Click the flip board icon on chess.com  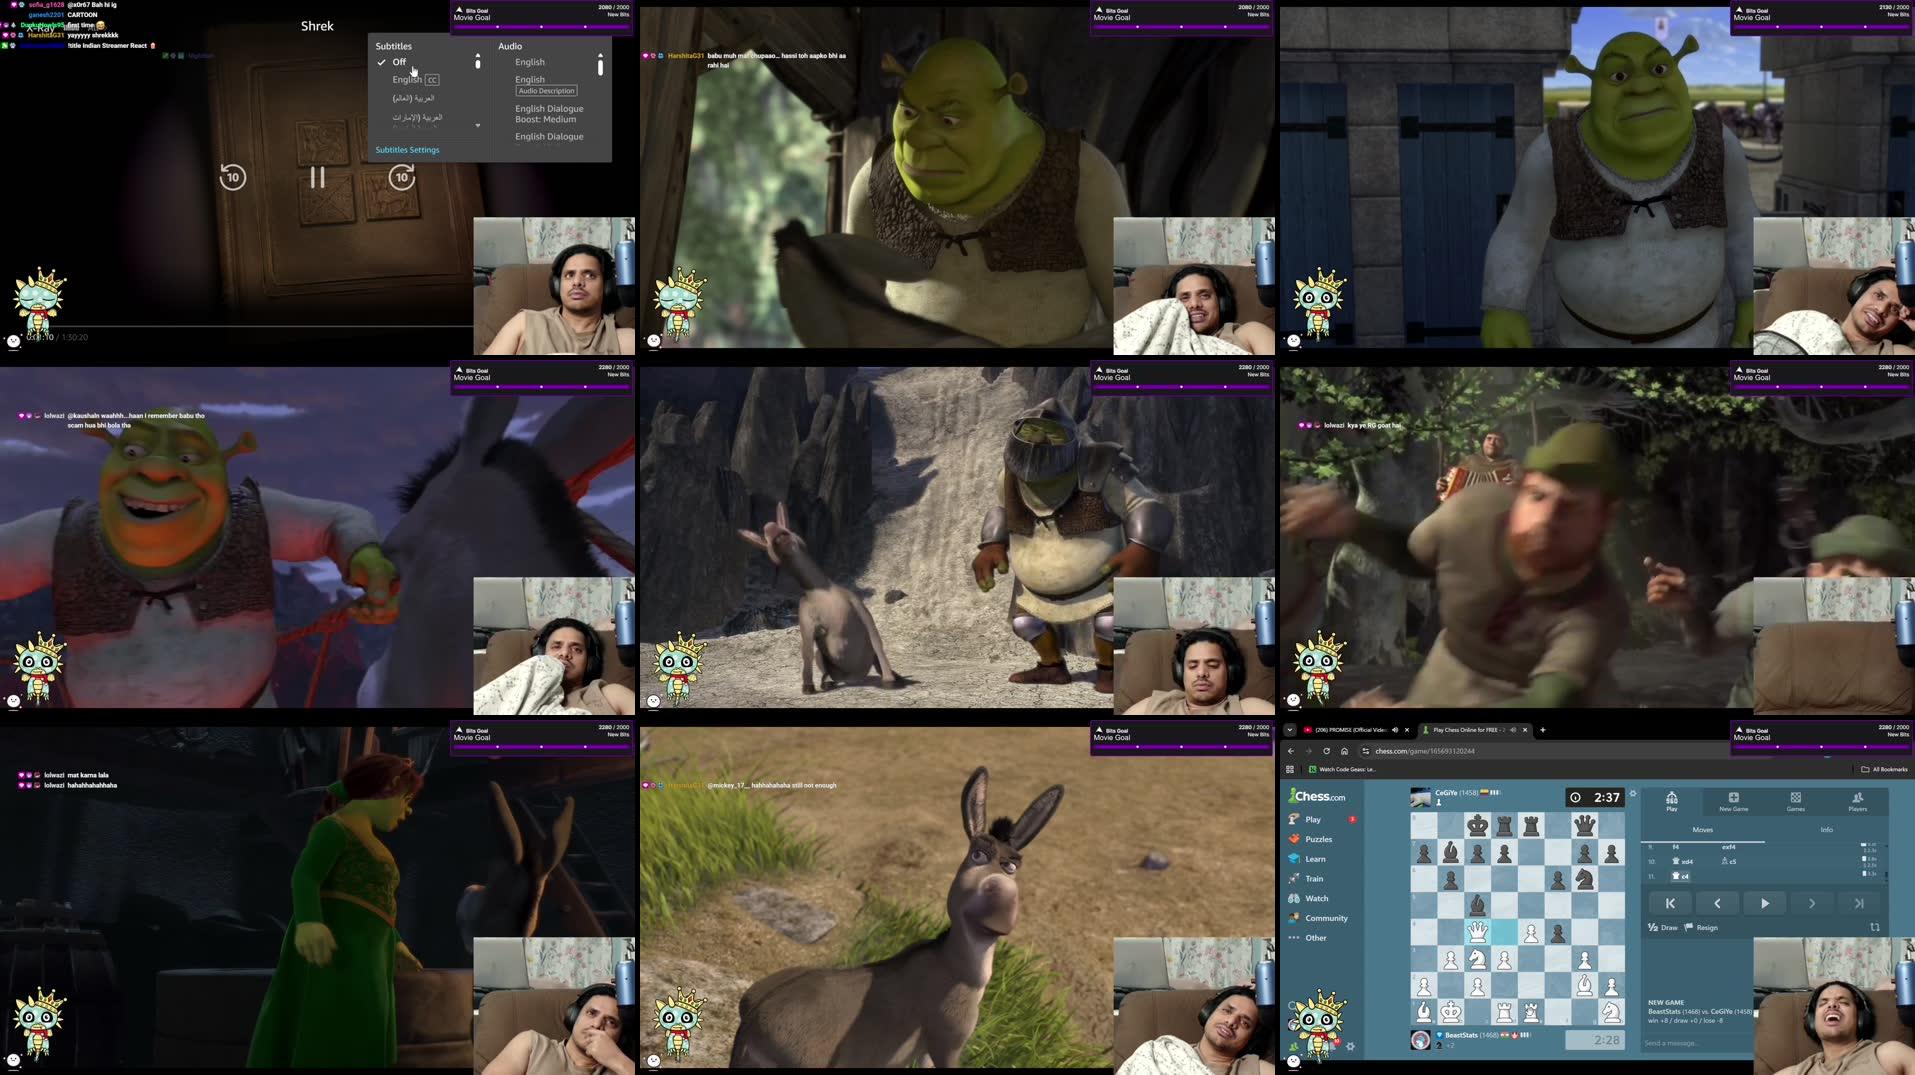pyautogui.click(x=1874, y=928)
